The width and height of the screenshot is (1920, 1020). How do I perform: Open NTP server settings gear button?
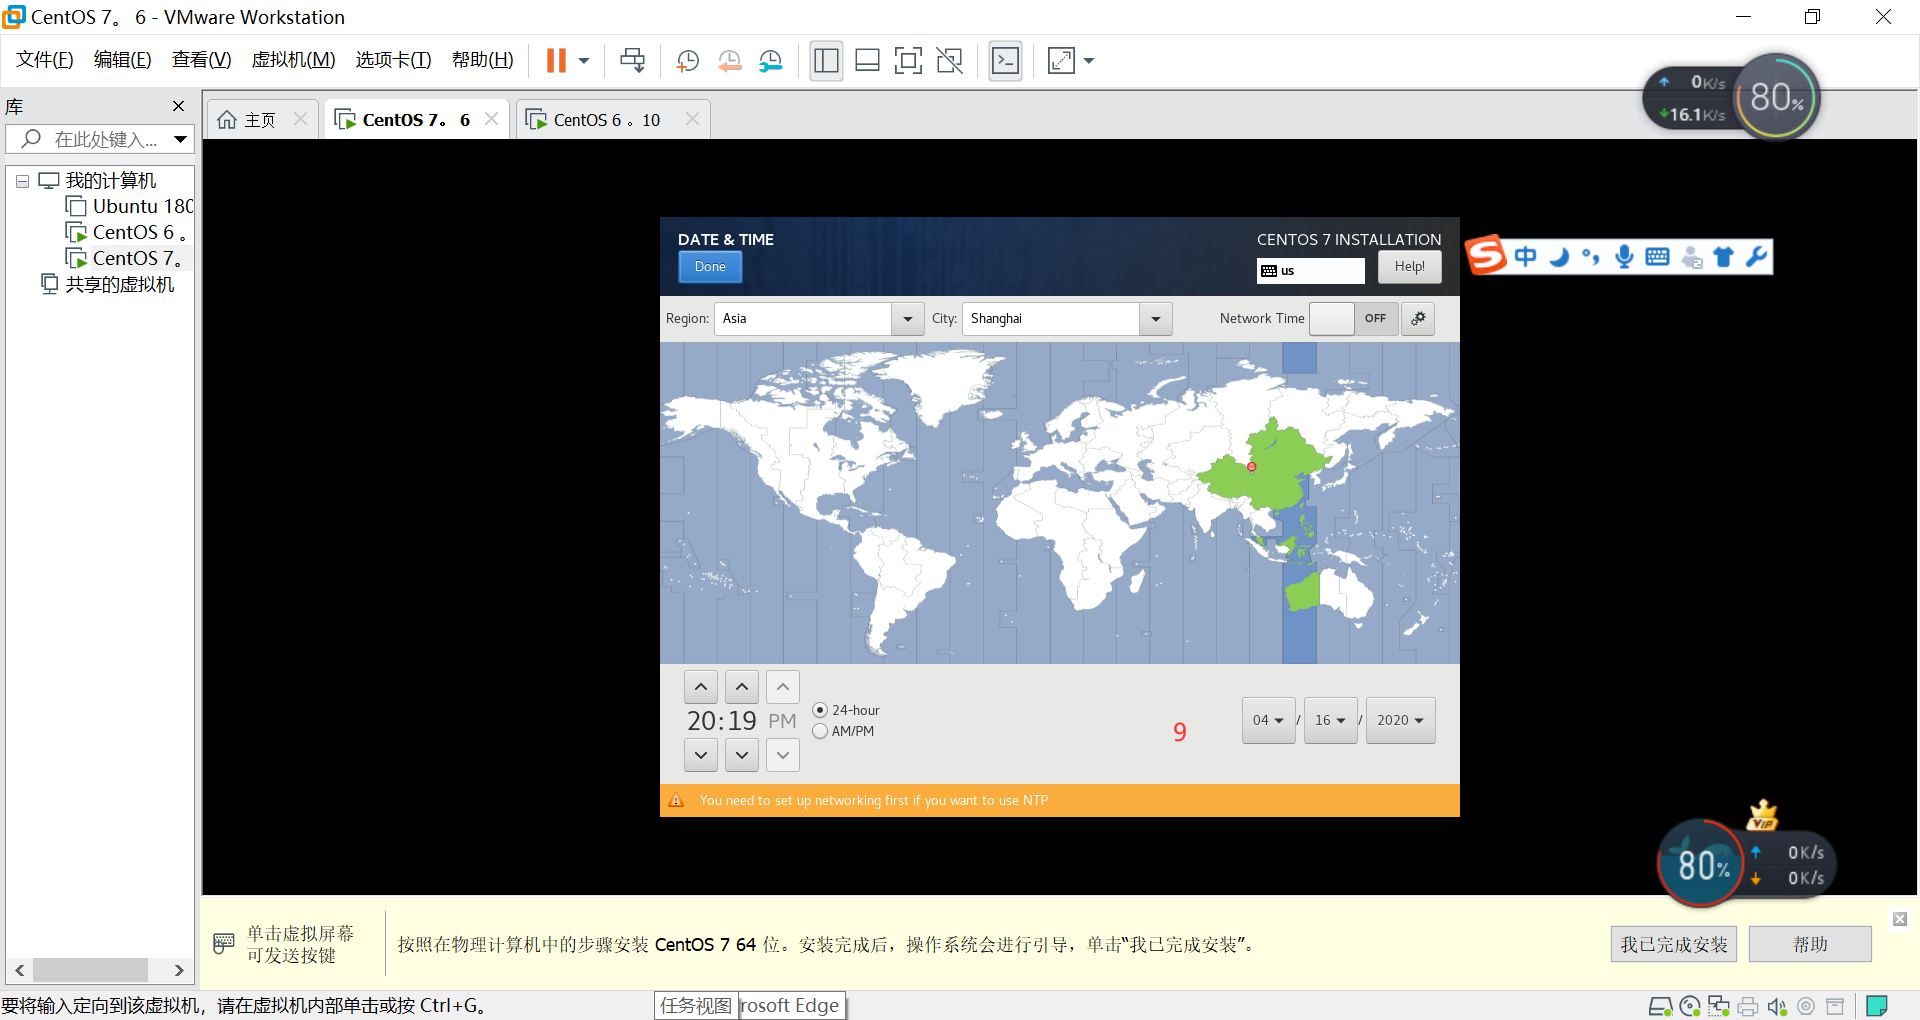(x=1418, y=319)
